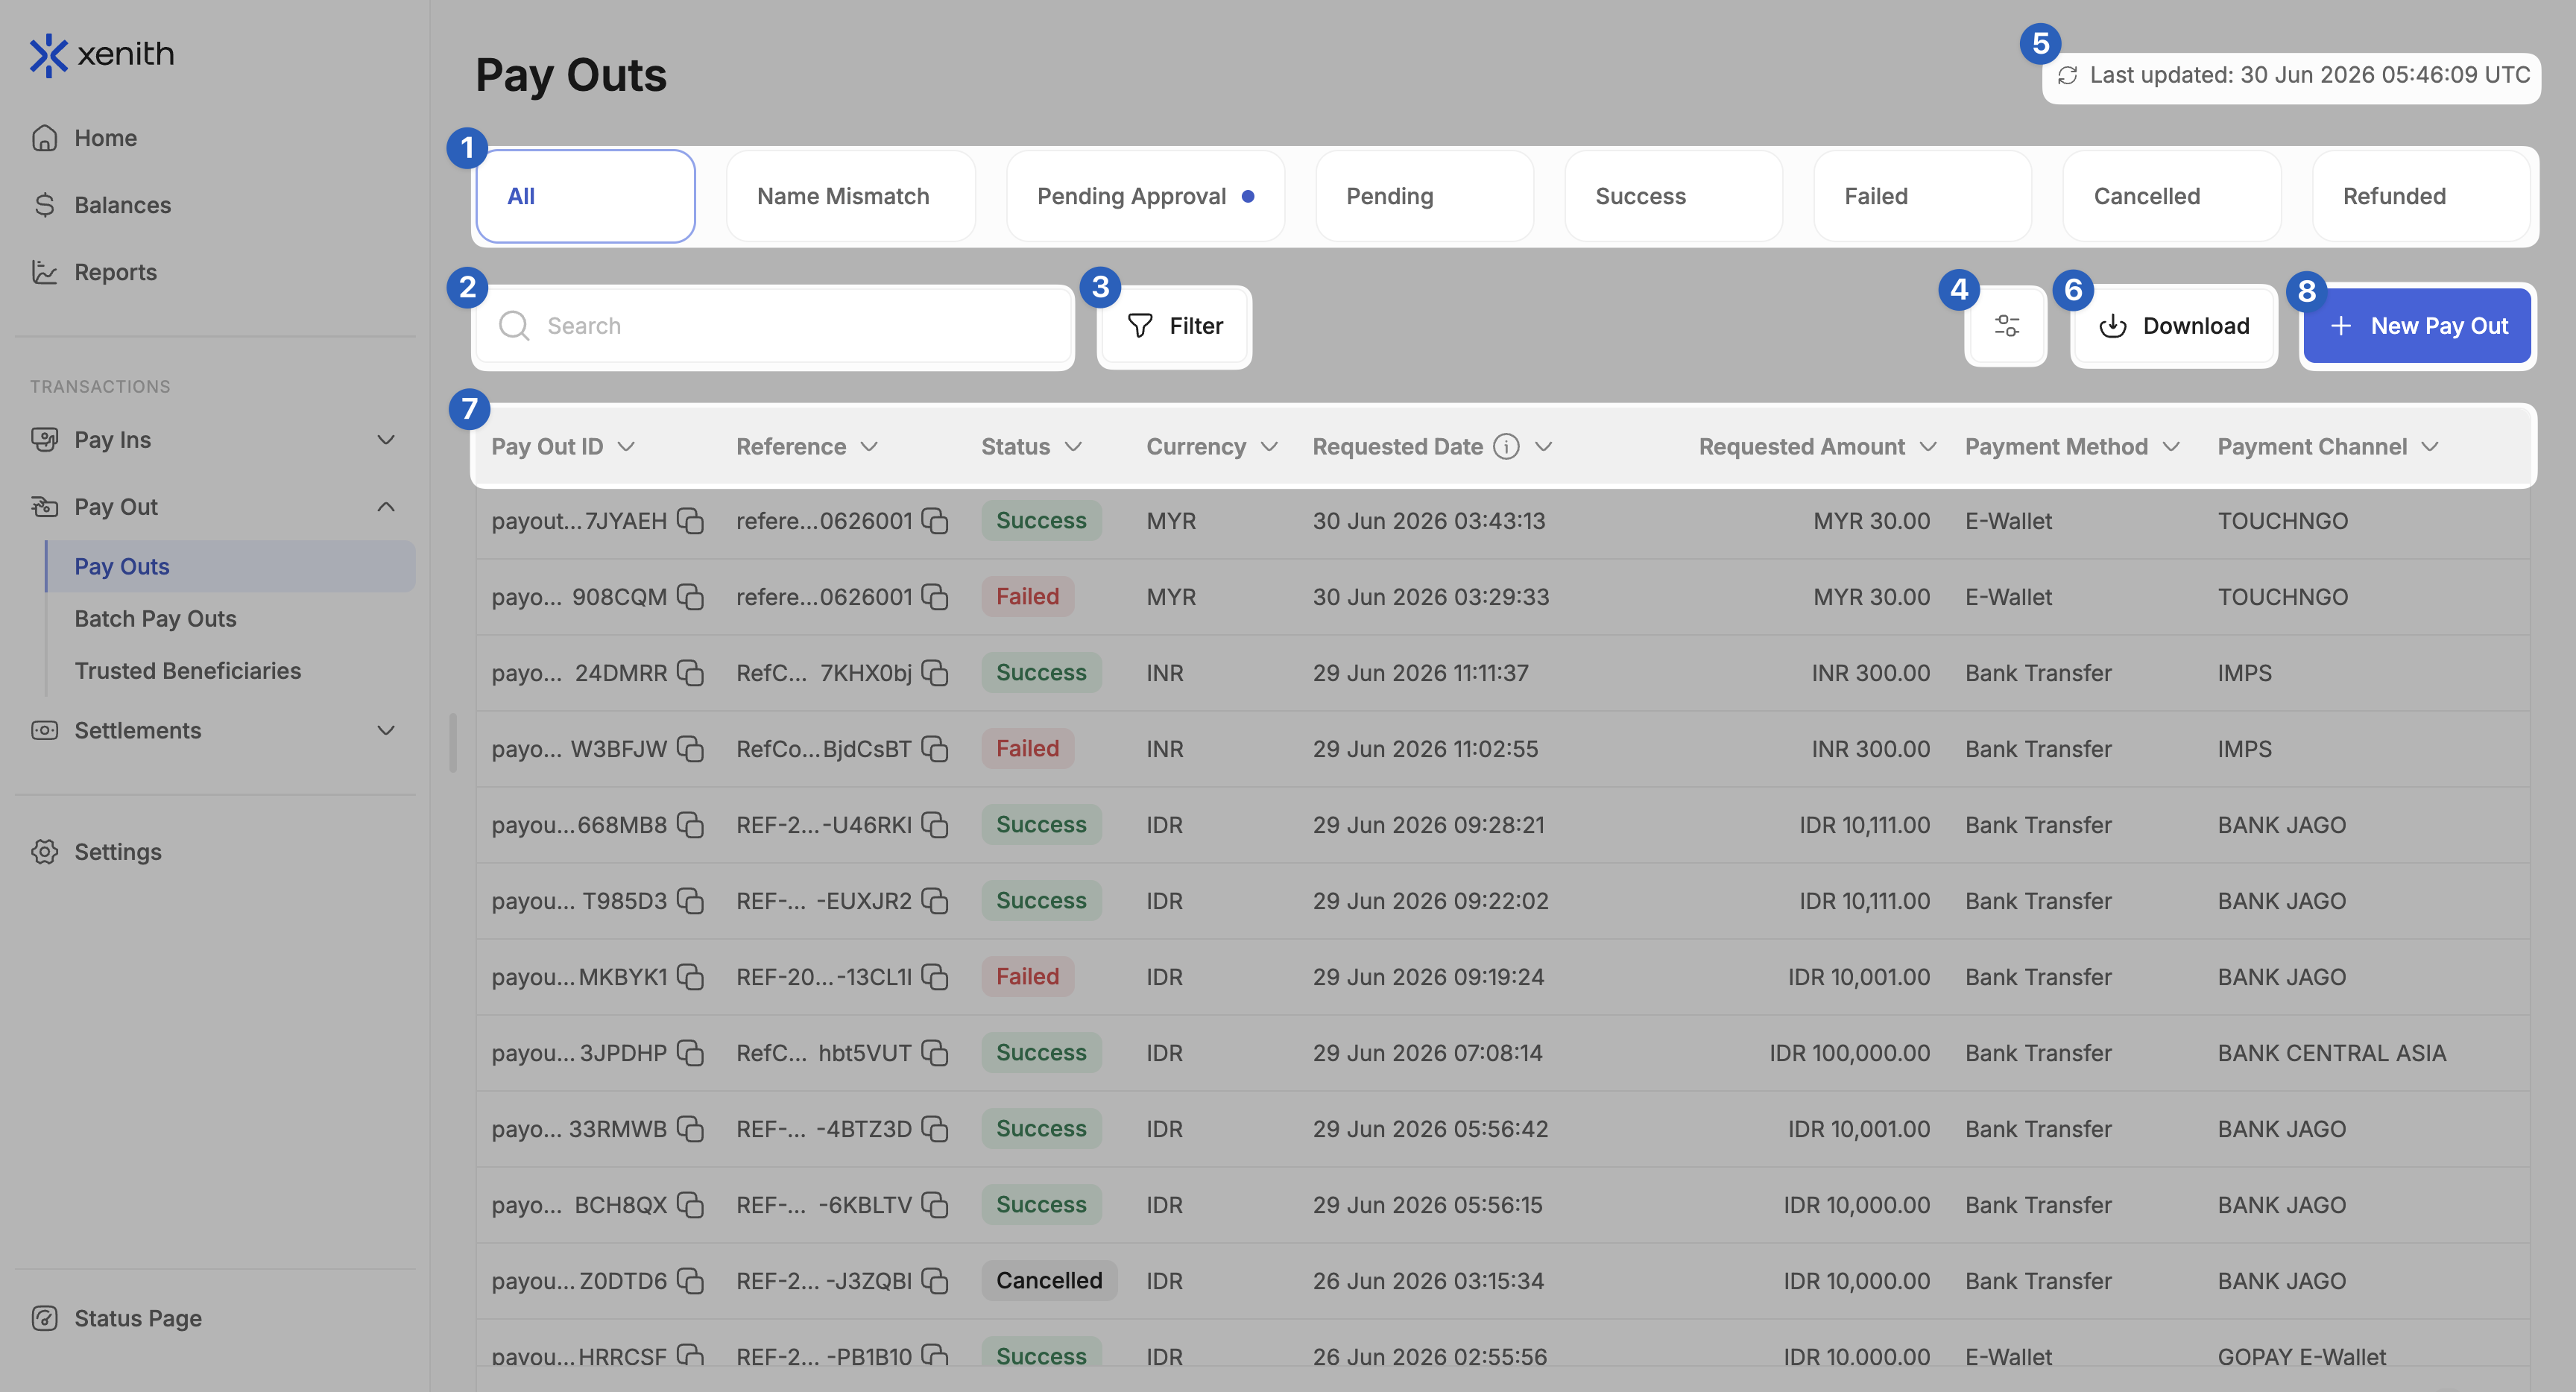
Task: Open Payment Channel column dropdown
Action: [2430, 447]
